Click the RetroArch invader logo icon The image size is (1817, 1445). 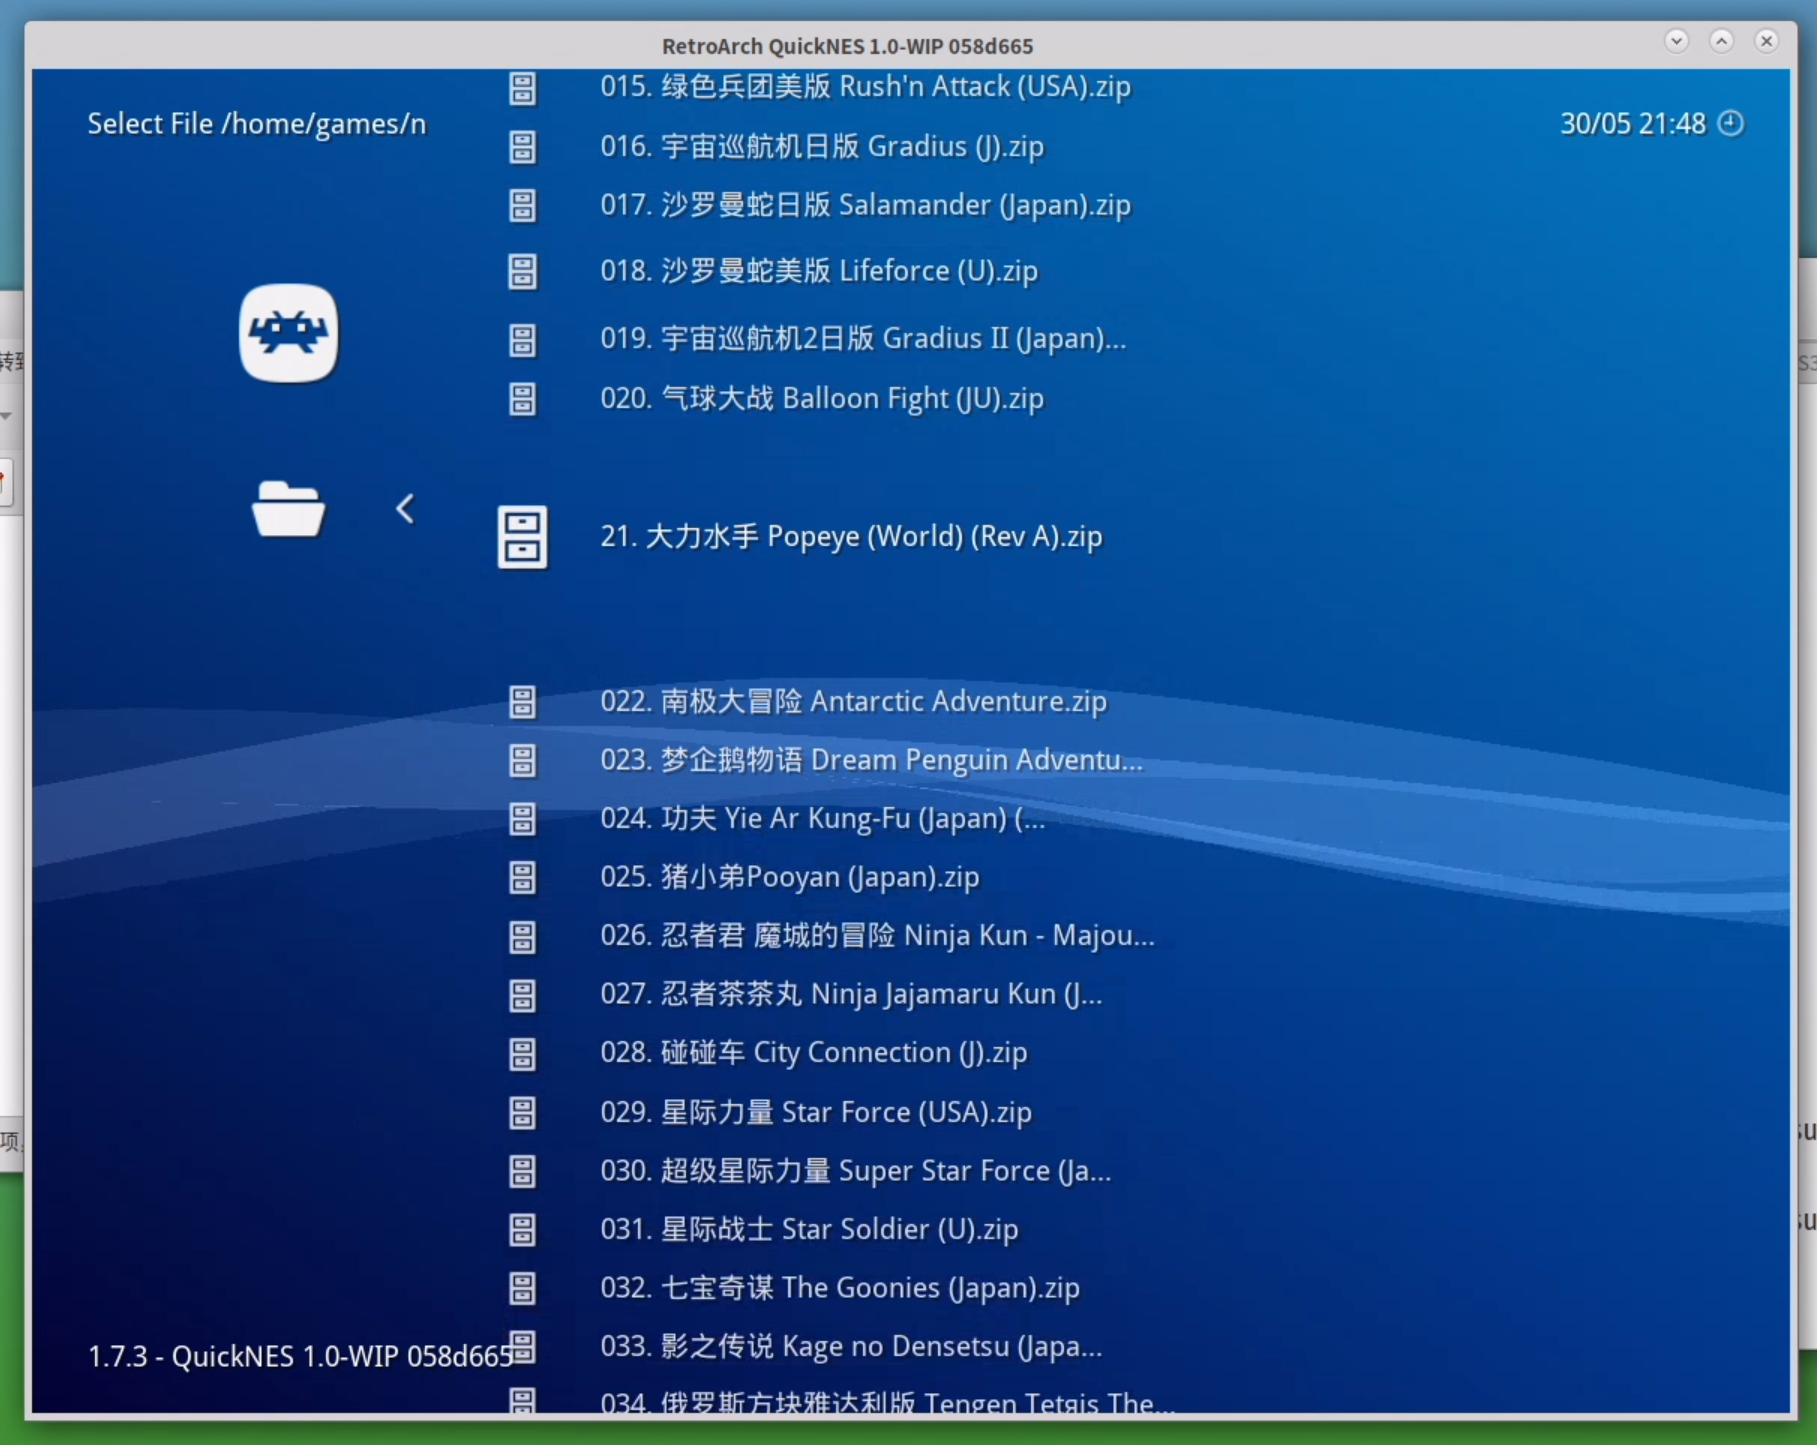click(288, 333)
